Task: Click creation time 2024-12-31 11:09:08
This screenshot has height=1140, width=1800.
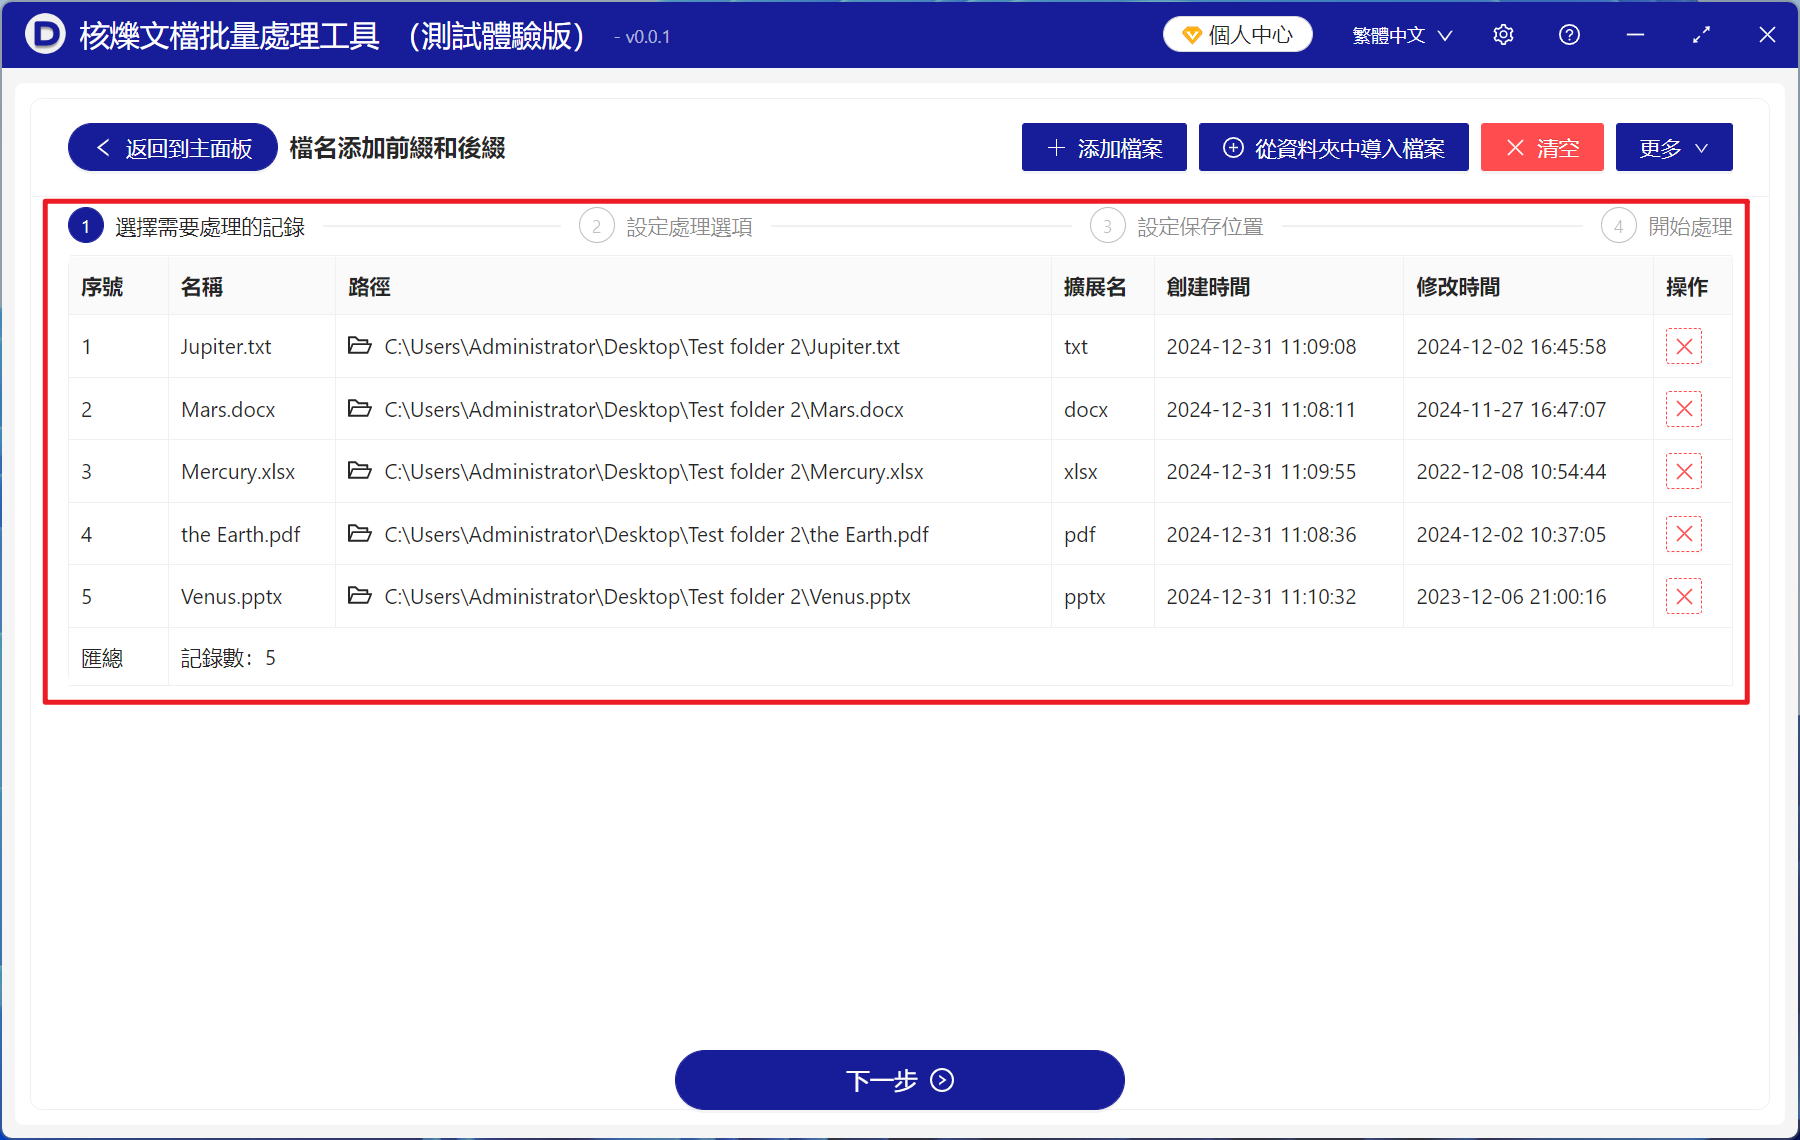Action: 1261,347
